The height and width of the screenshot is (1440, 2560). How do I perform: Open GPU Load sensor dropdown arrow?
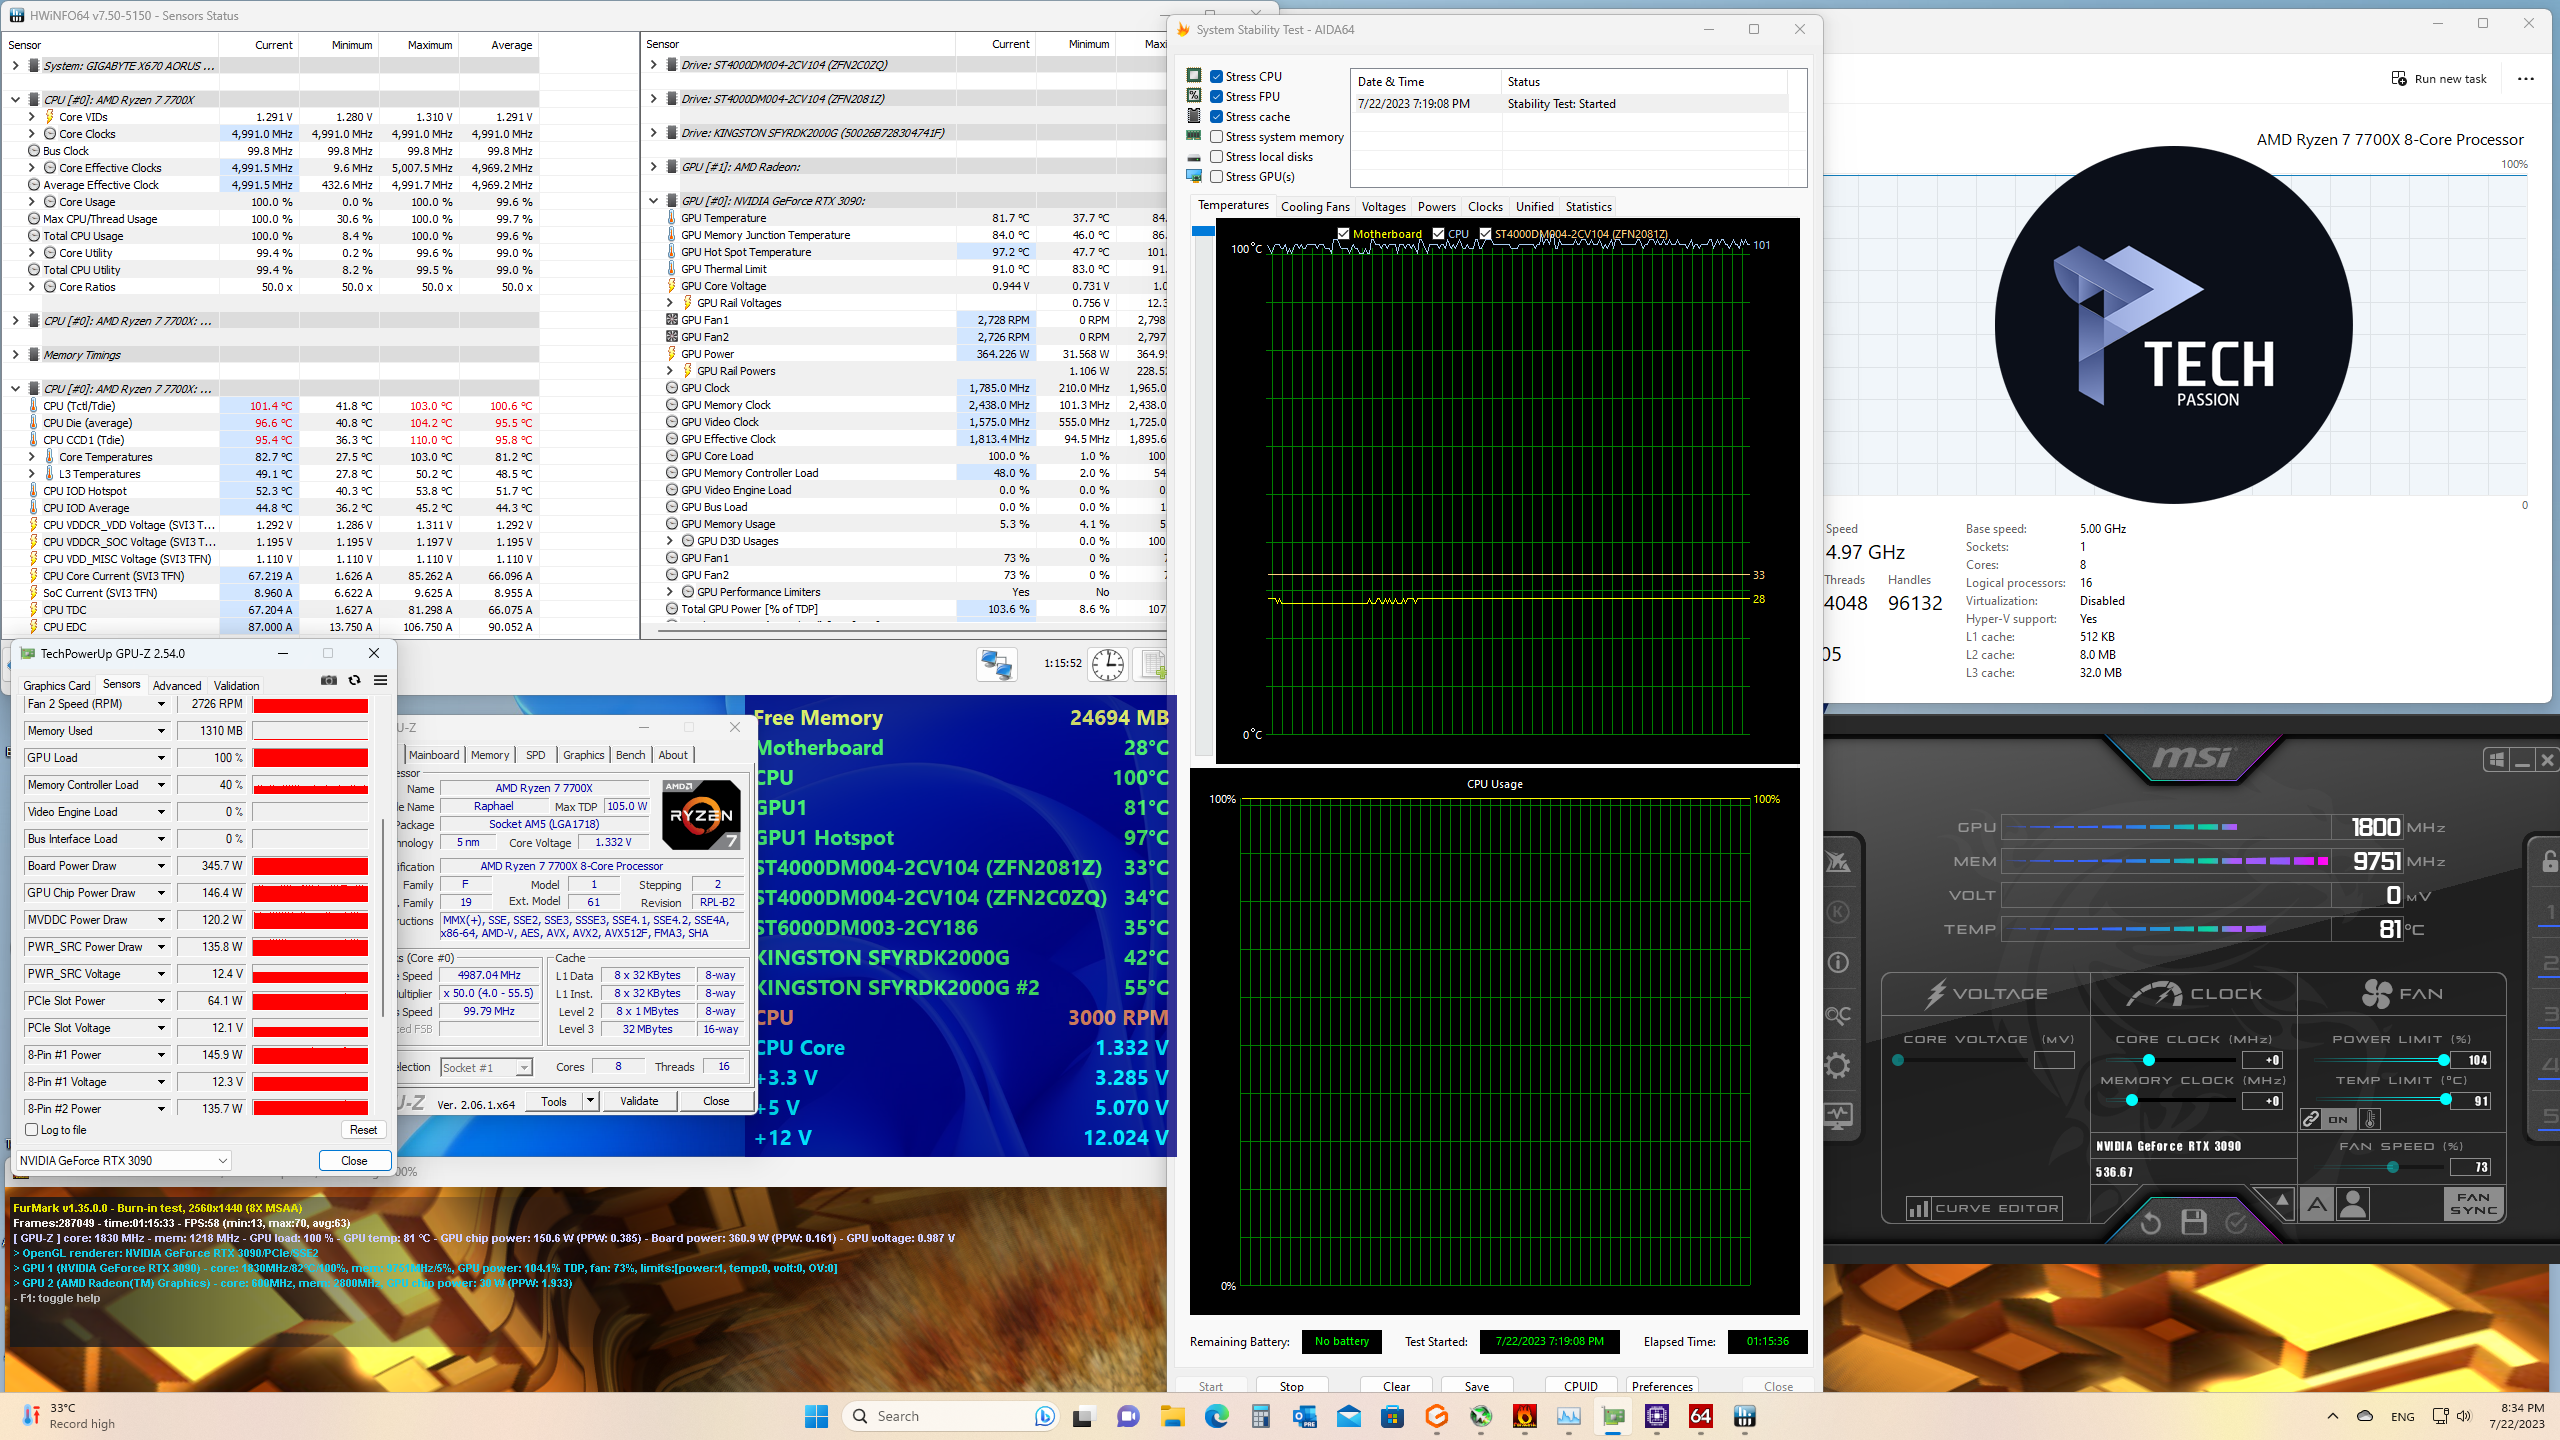[160, 758]
